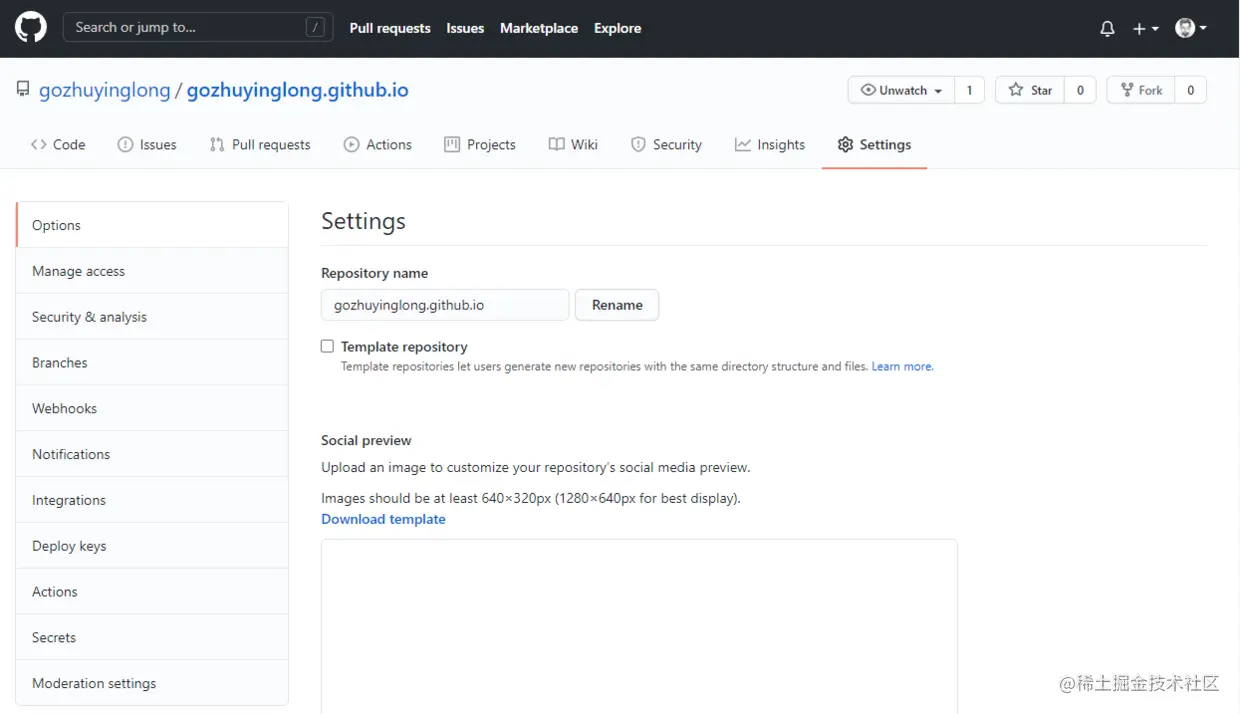Image resolution: width=1240 pixels, height=714 pixels.
Task: Click the Download template link
Action: 383,519
